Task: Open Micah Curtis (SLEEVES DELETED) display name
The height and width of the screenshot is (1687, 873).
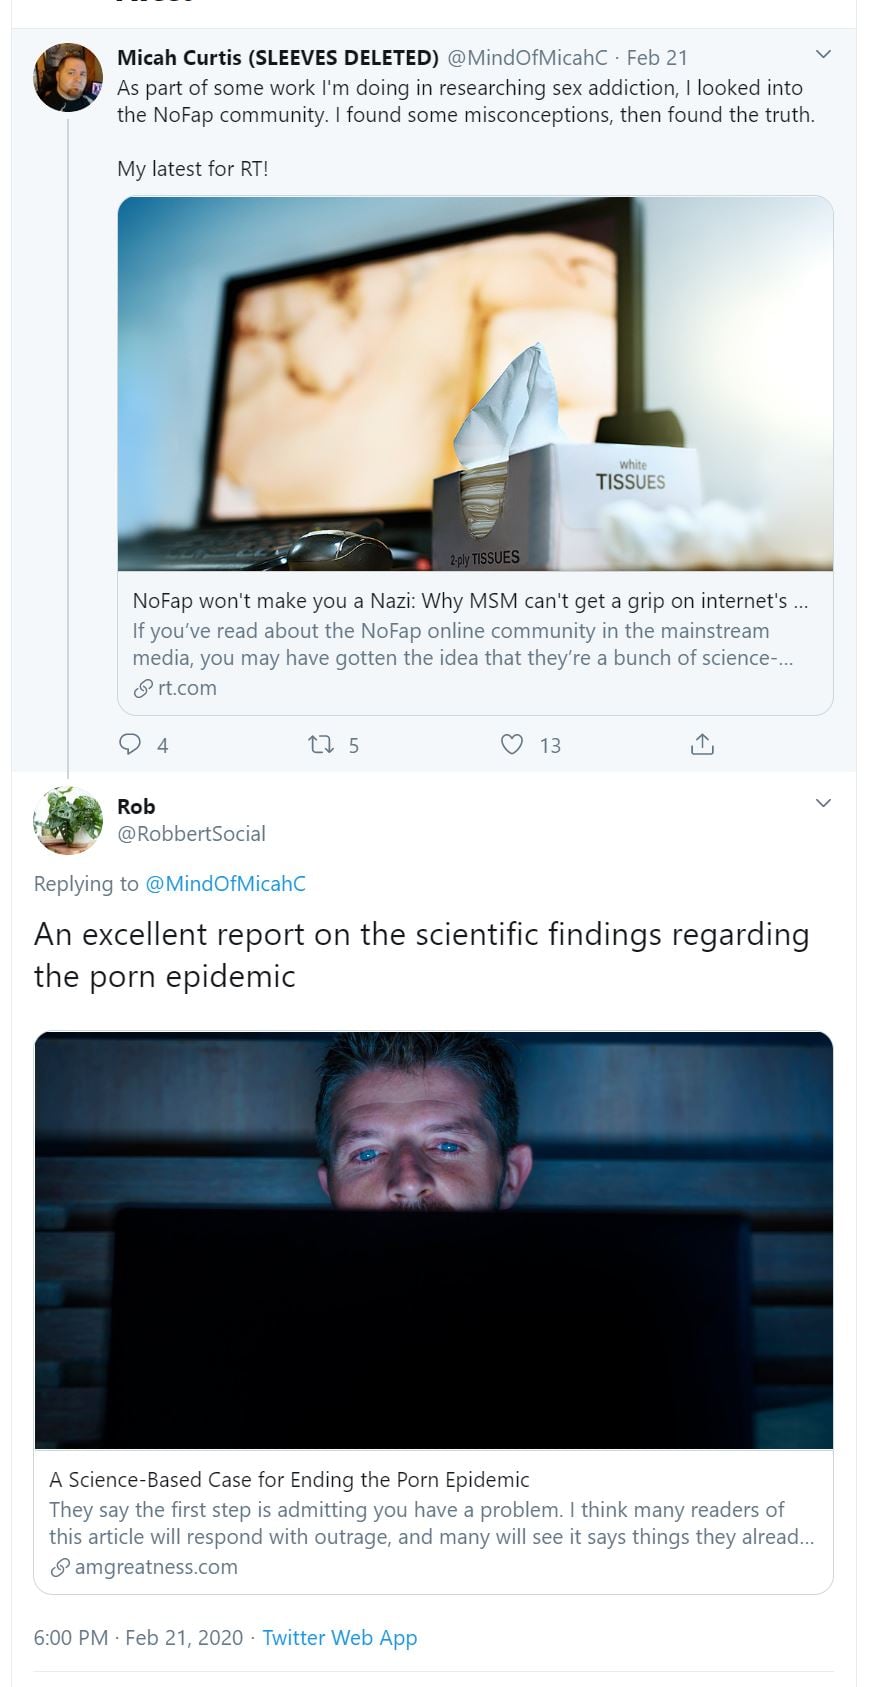Action: (x=278, y=58)
